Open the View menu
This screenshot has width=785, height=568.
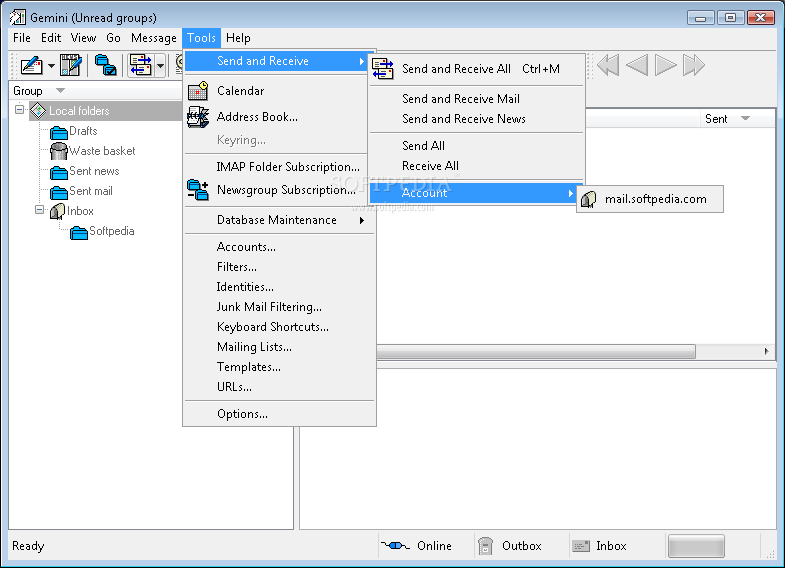(83, 38)
